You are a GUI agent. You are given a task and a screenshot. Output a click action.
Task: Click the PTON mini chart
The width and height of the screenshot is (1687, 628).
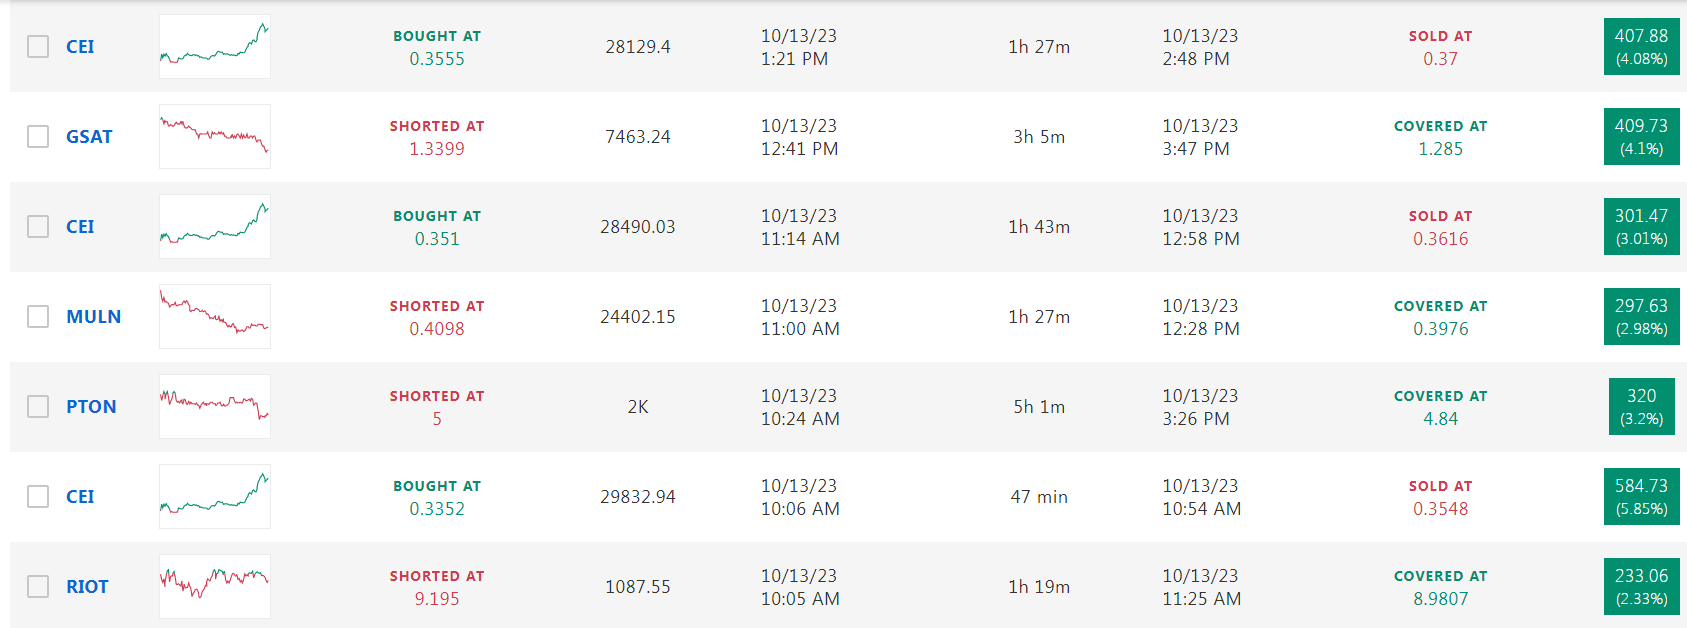tap(214, 406)
